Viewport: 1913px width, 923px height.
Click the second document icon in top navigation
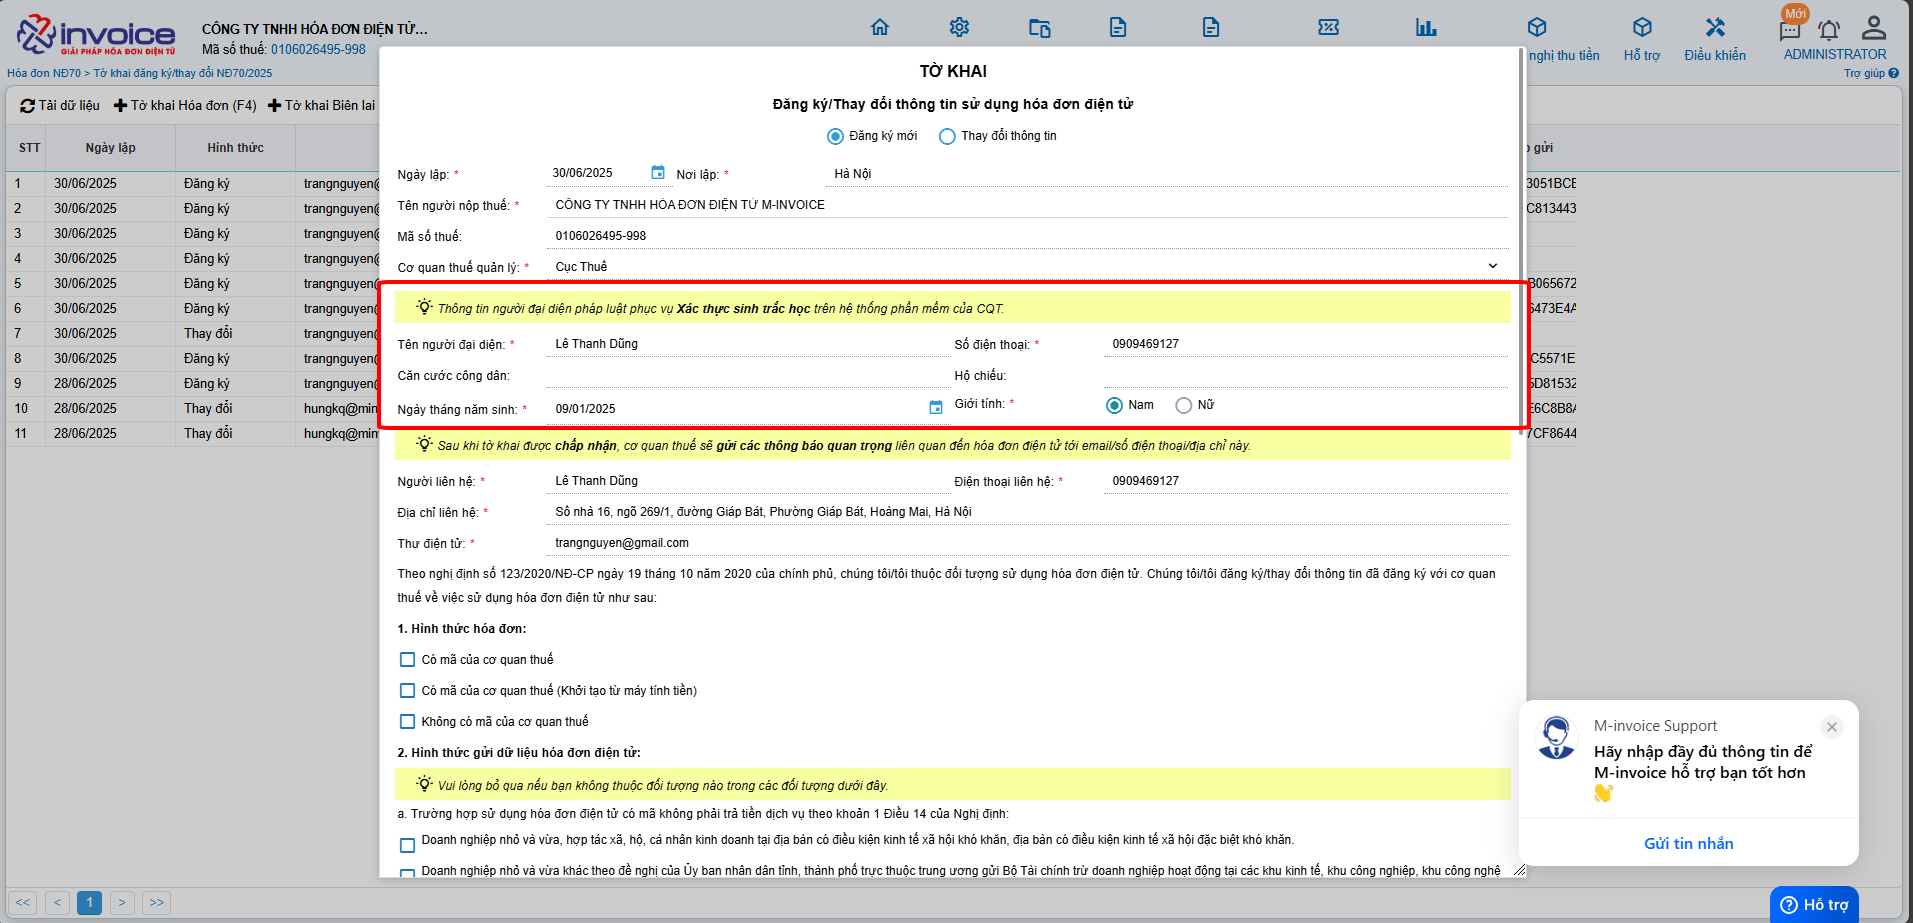pyautogui.click(x=1211, y=27)
